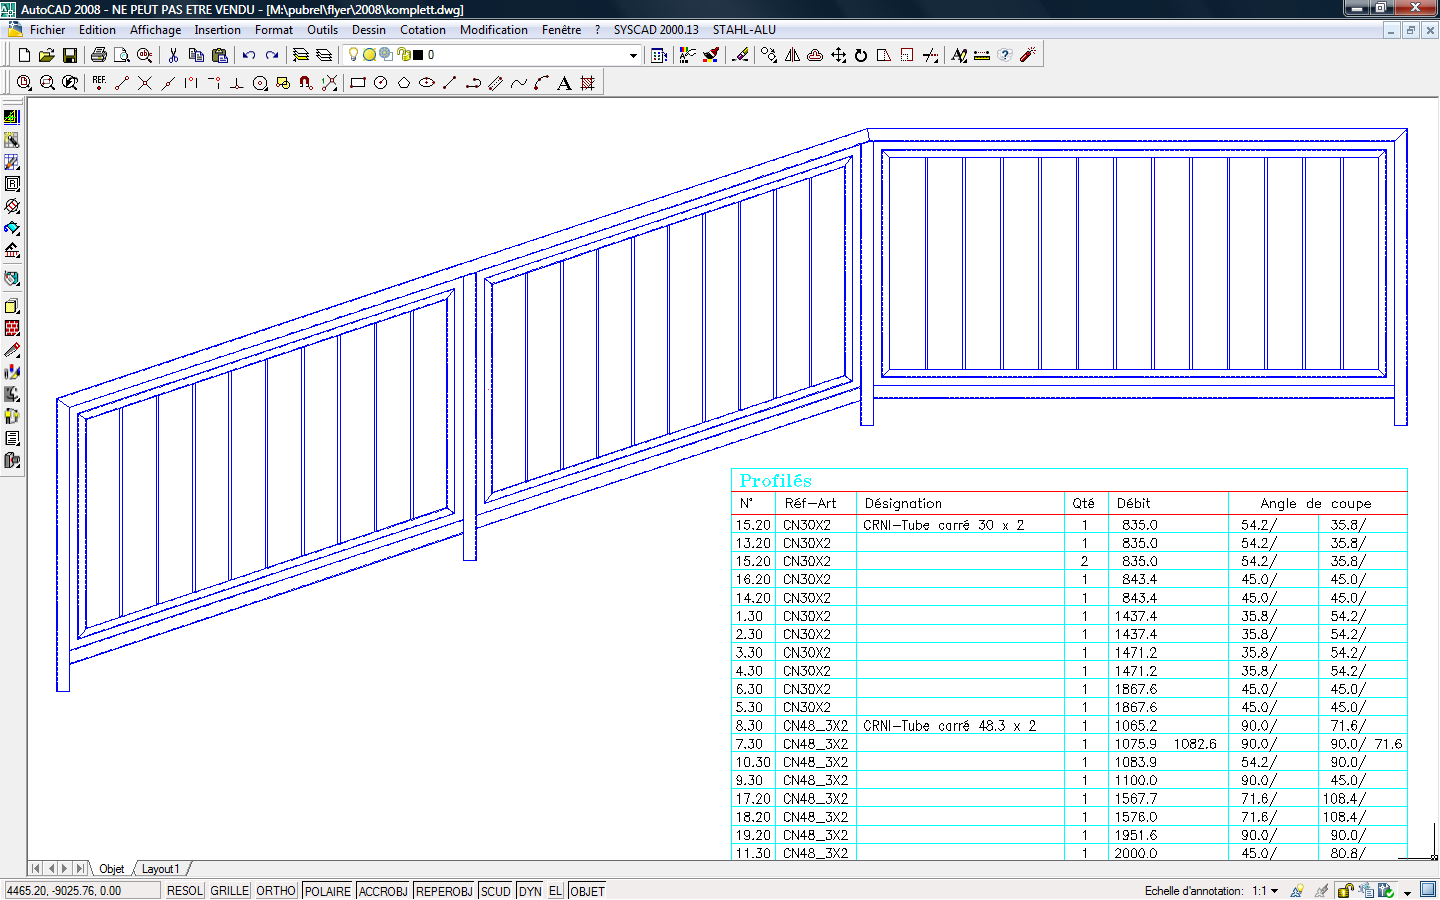This screenshot has width=1440, height=900.
Task: Click the Cut (scissors) icon
Action: click(x=173, y=55)
